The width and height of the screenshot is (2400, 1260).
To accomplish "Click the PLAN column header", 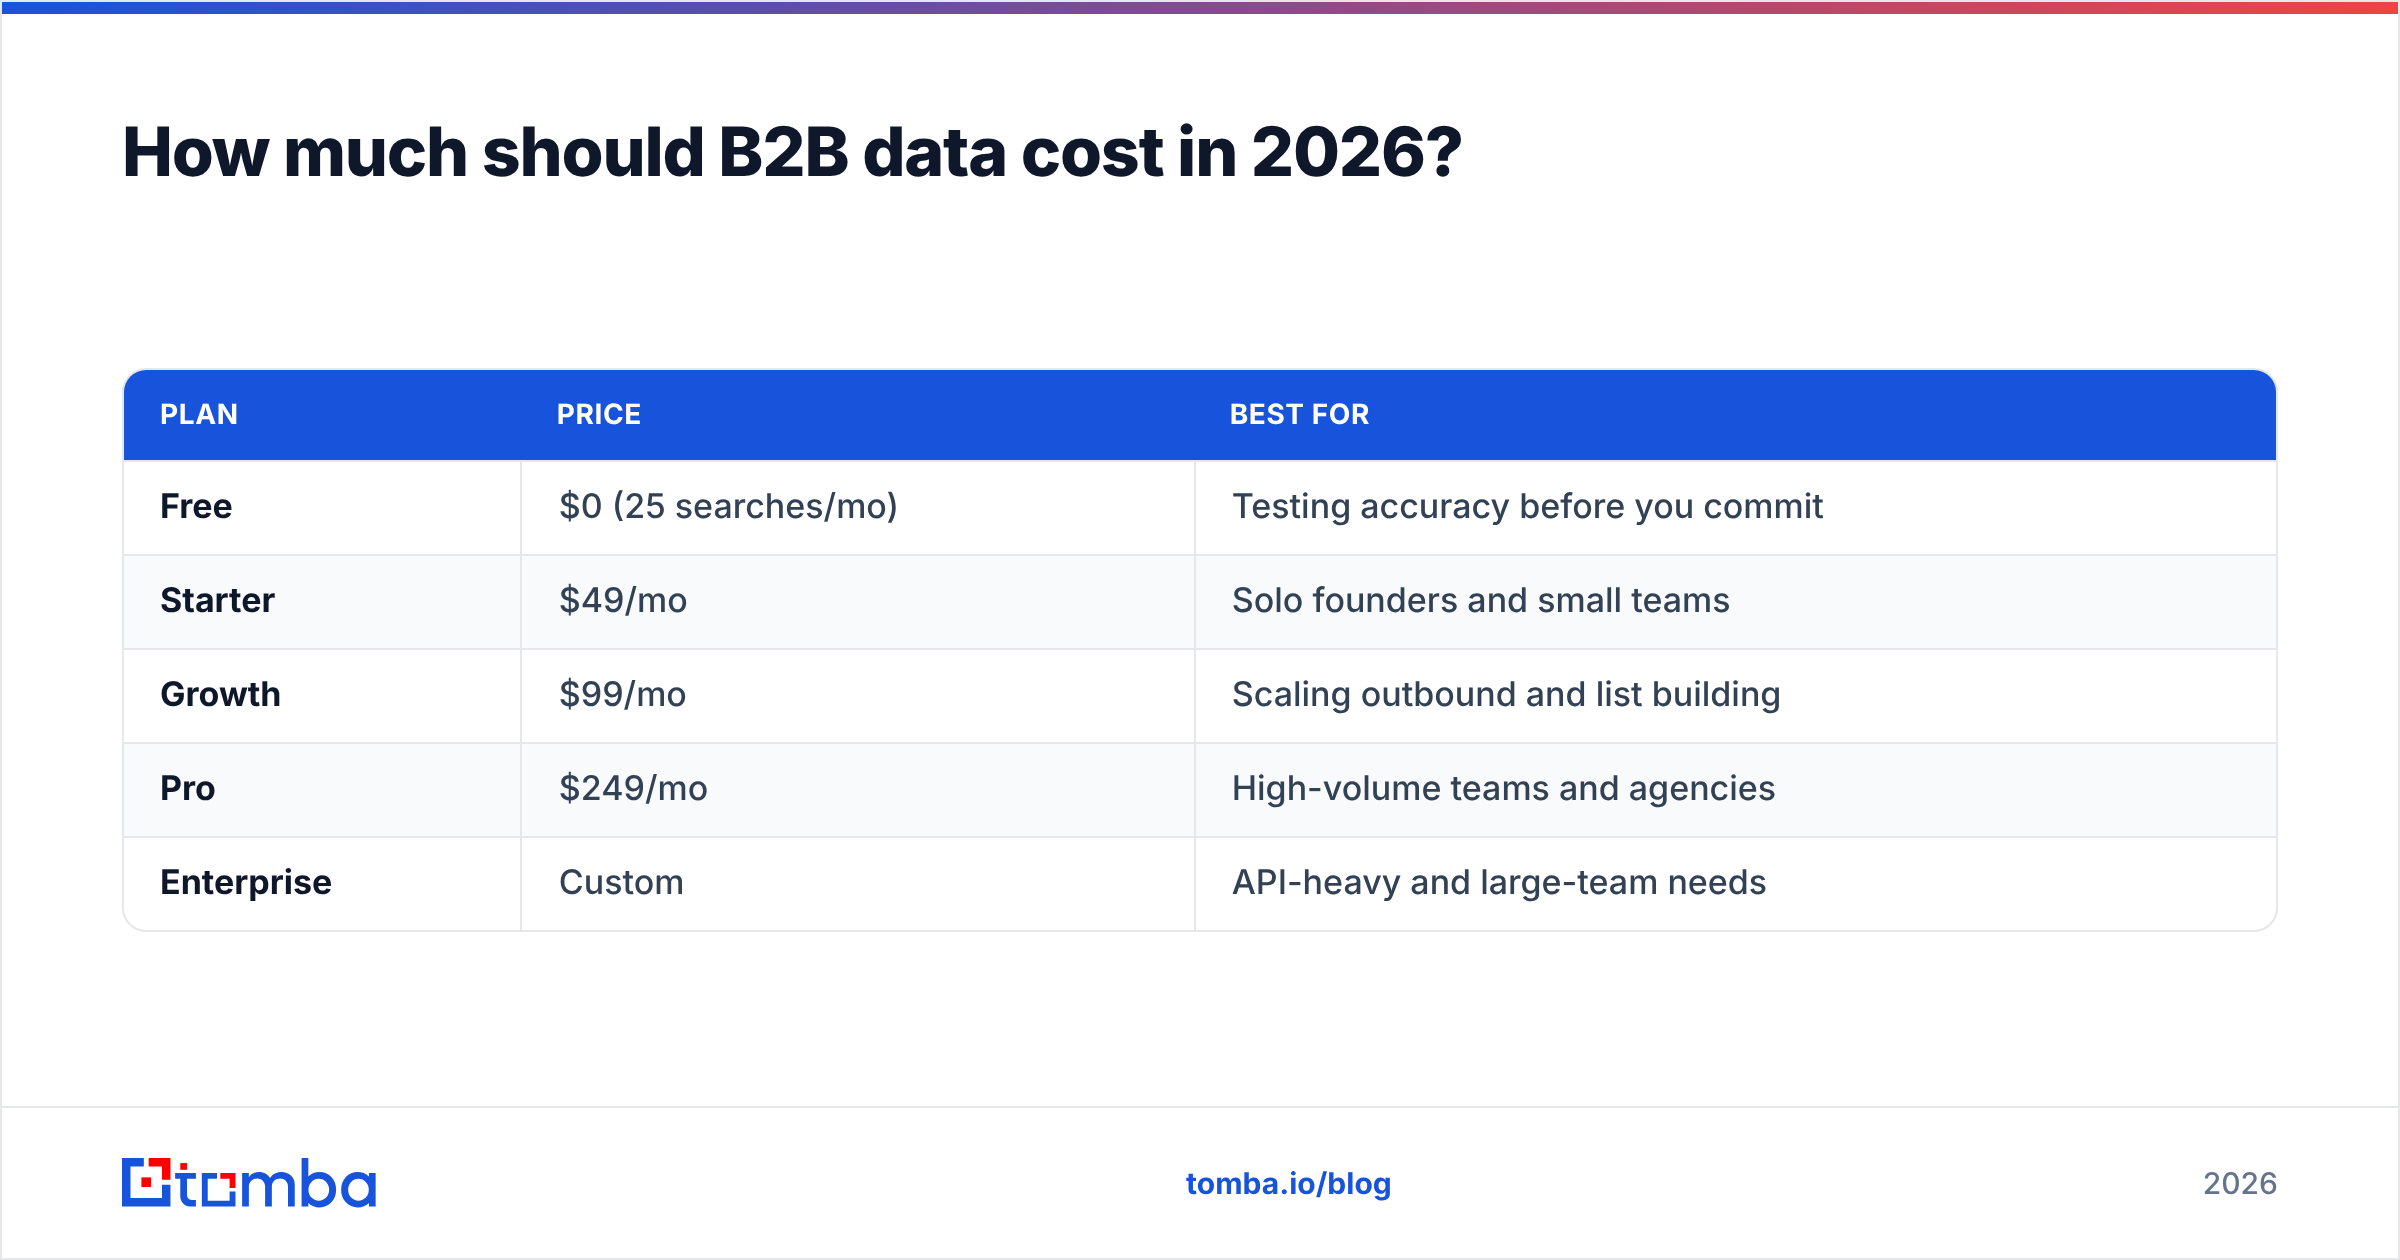I will [x=199, y=414].
